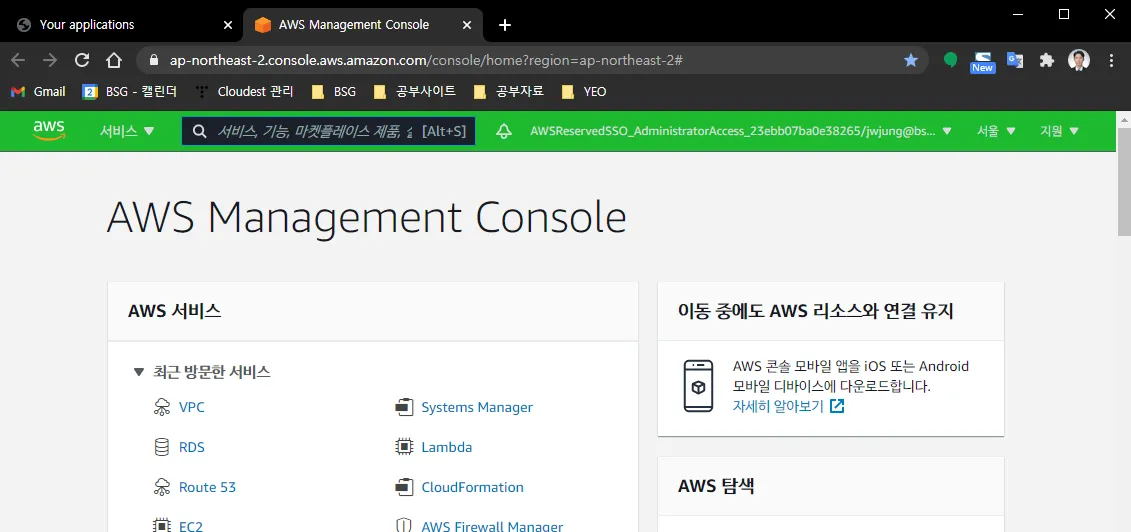Open the Chrome profile avatar
This screenshot has width=1131, height=532.
coord(1078,60)
